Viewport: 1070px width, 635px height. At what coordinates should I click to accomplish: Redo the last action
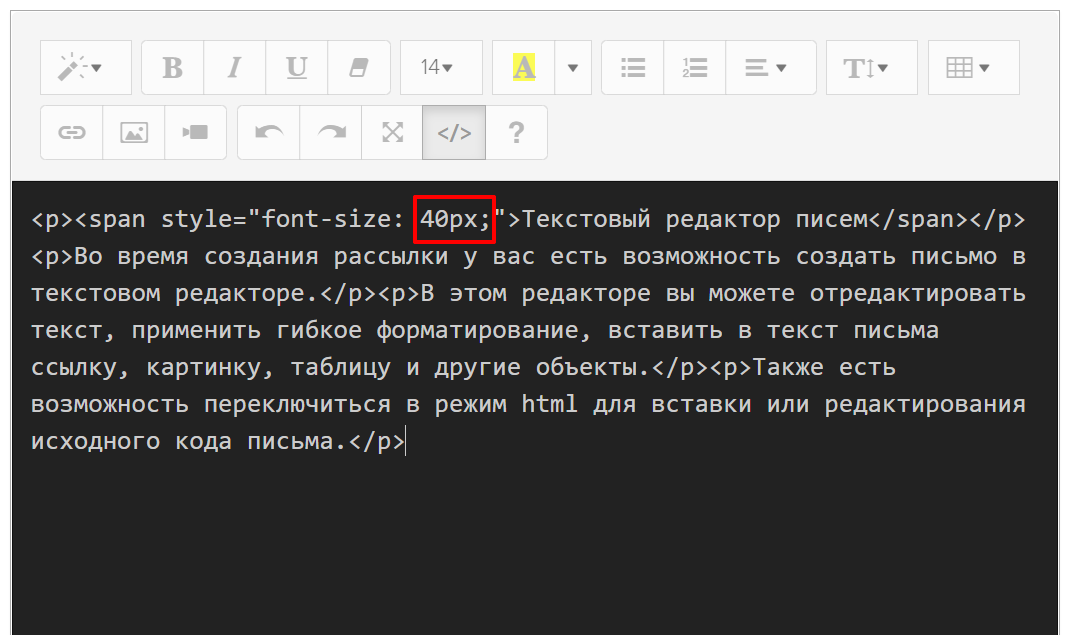(x=330, y=132)
